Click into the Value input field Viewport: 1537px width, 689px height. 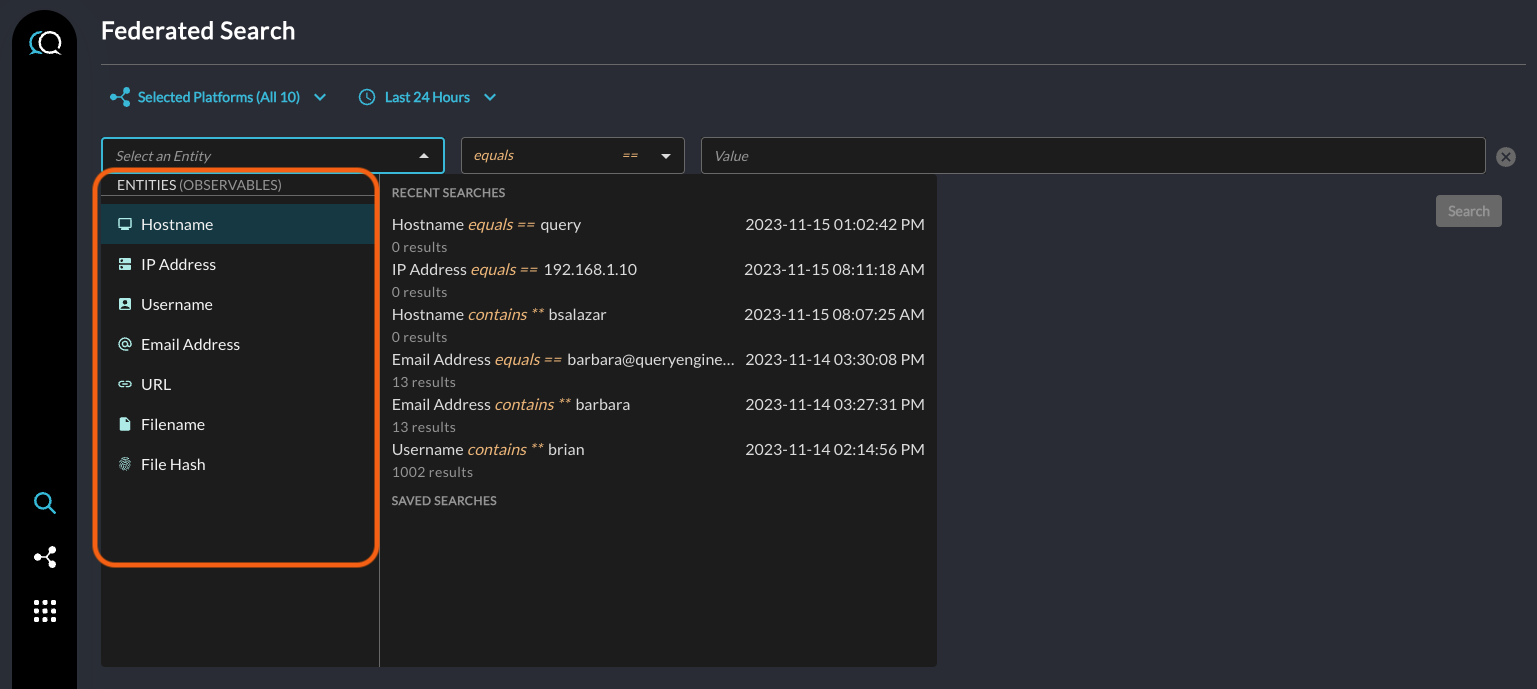coord(1092,156)
